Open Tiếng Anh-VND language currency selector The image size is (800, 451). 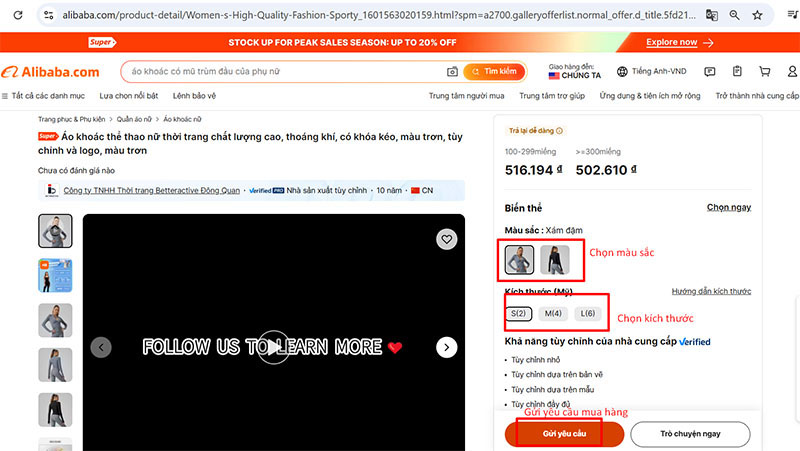(x=652, y=71)
